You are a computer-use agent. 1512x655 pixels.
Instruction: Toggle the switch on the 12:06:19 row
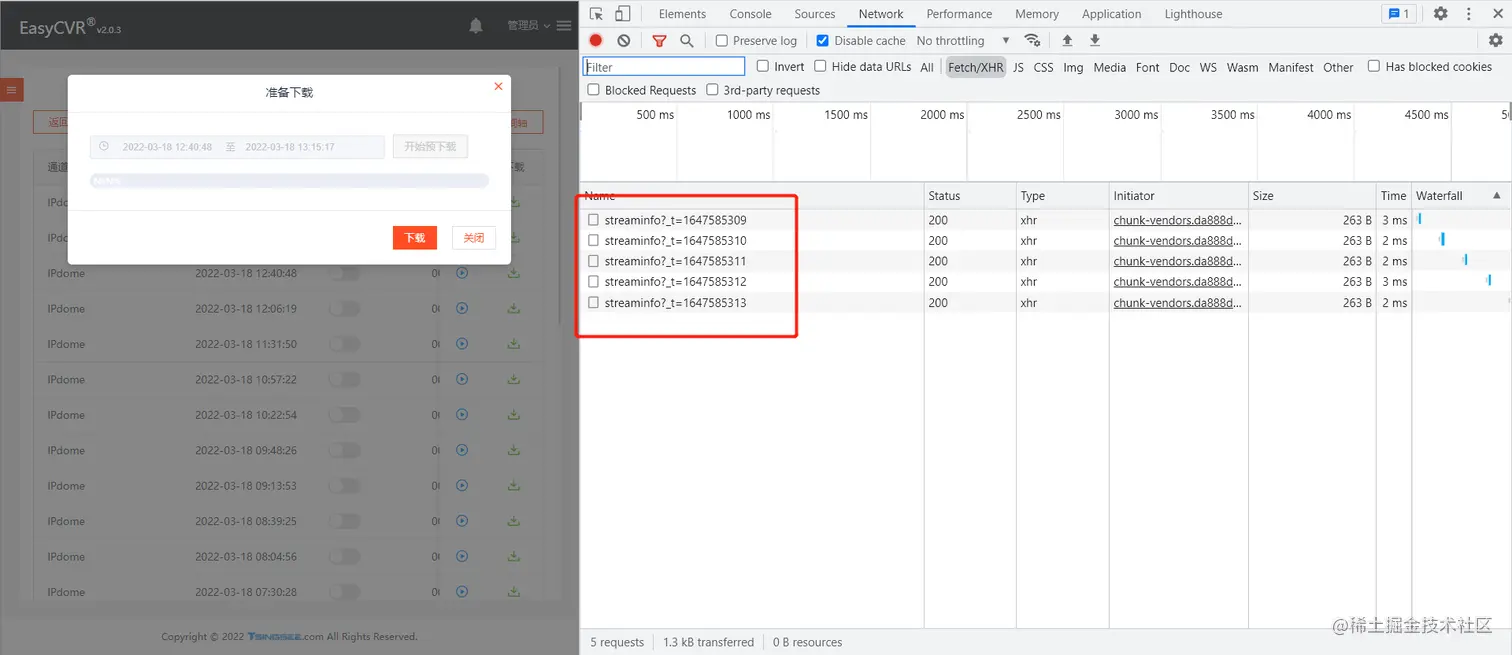click(x=344, y=308)
